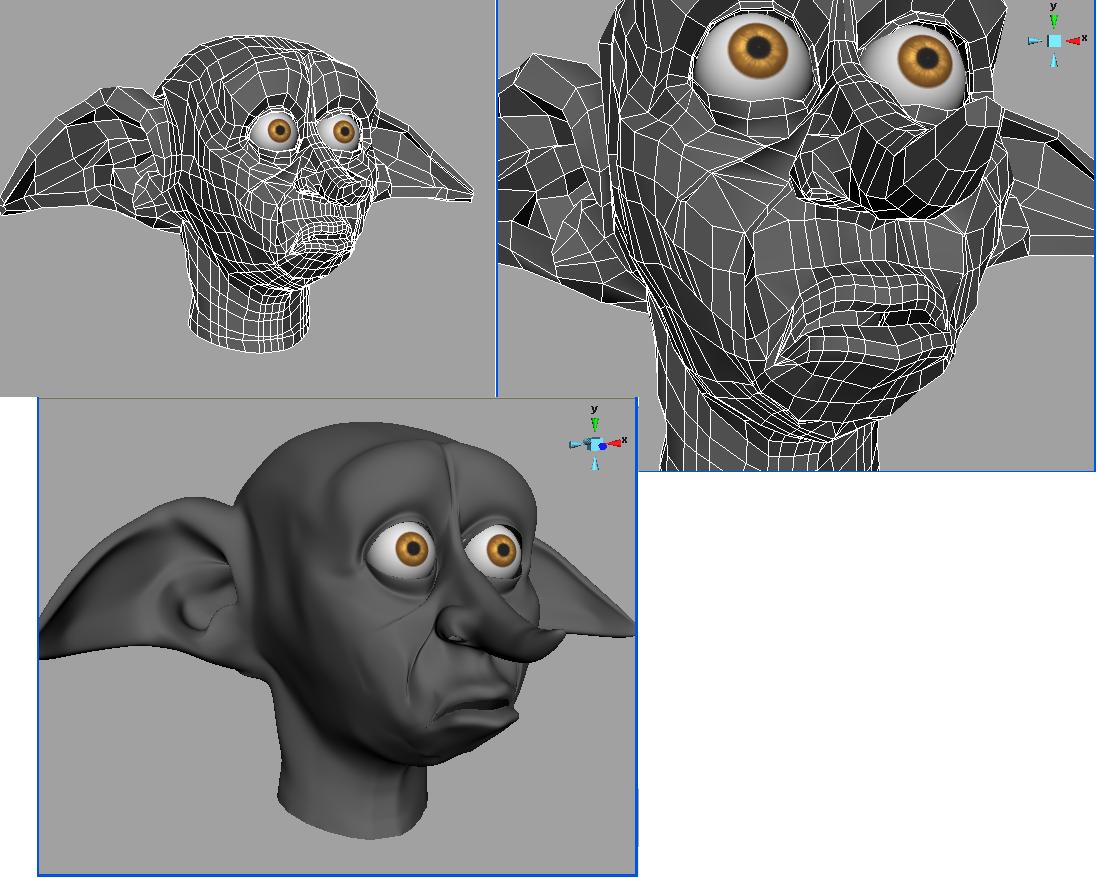
Task: Click left cyan cone of smooth shaded view gizmo
Action: coord(576,445)
